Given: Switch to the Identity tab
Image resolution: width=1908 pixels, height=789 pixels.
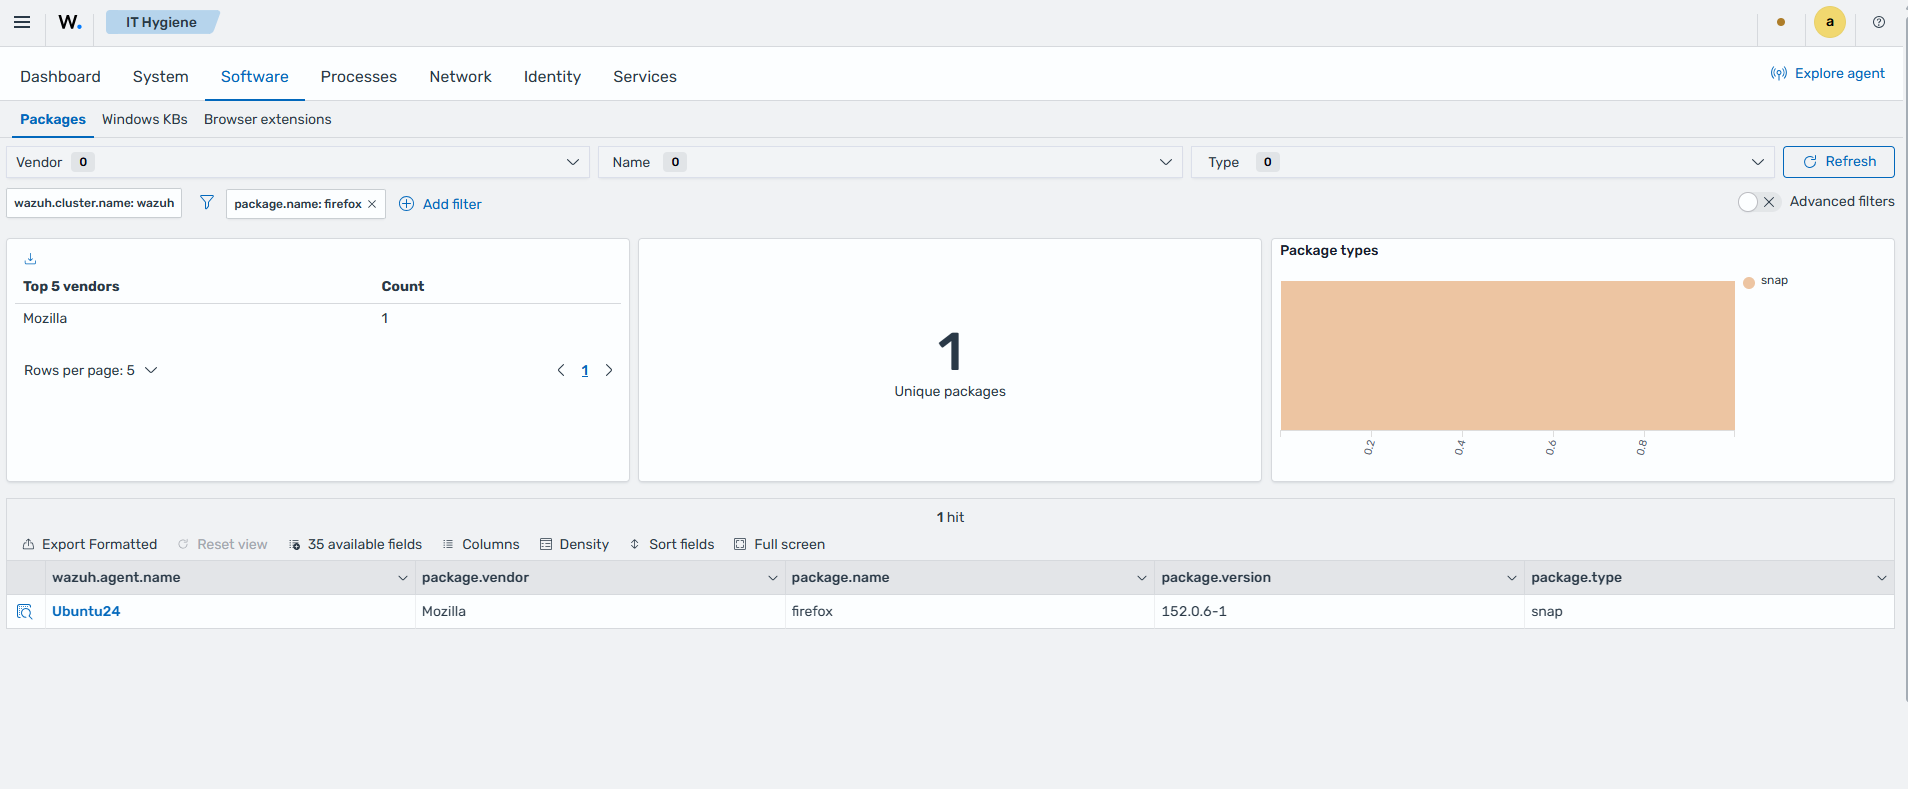Looking at the screenshot, I should click(x=552, y=77).
